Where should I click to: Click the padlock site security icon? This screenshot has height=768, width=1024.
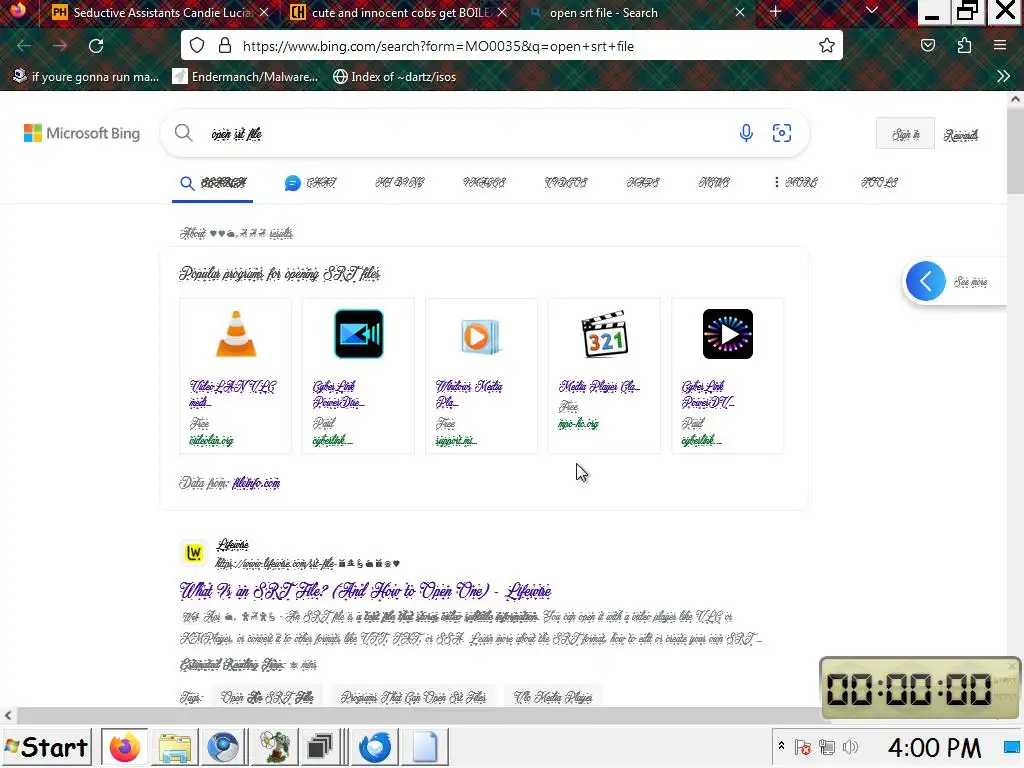tap(225, 46)
